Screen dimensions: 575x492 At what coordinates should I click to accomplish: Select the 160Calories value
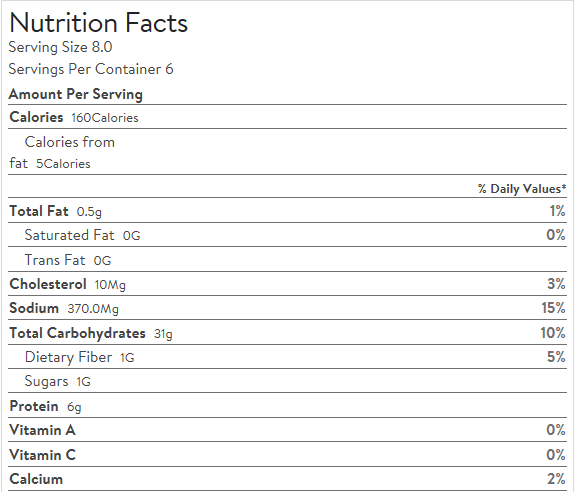point(105,118)
